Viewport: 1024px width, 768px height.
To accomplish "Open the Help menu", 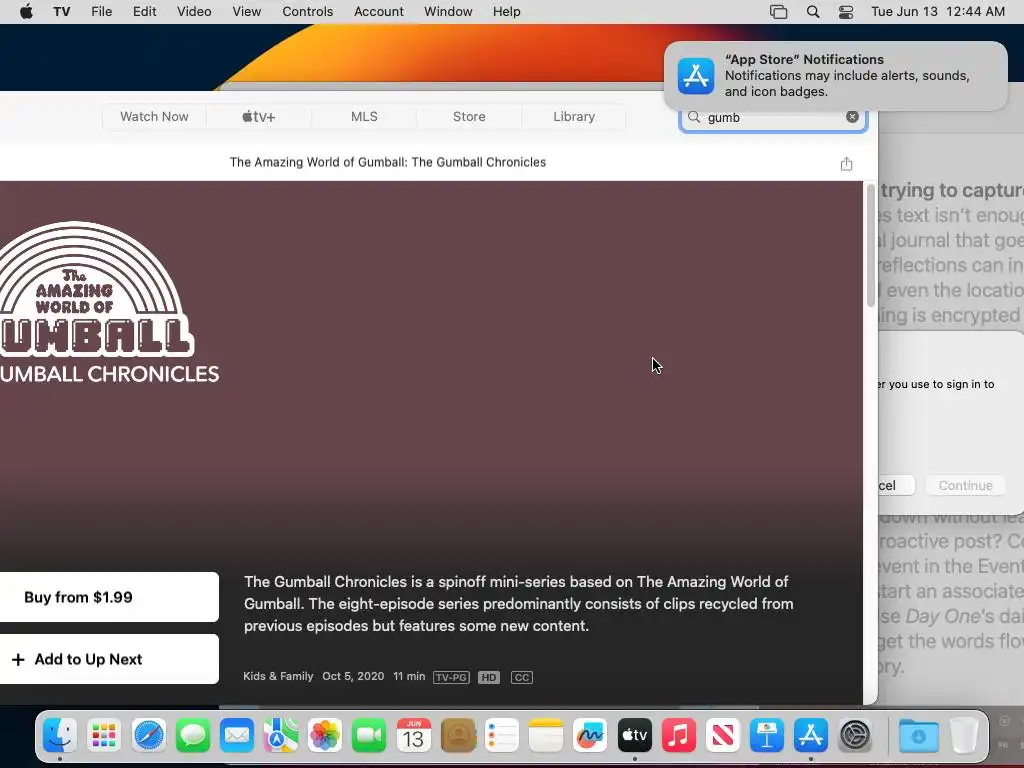I will click(x=507, y=12).
